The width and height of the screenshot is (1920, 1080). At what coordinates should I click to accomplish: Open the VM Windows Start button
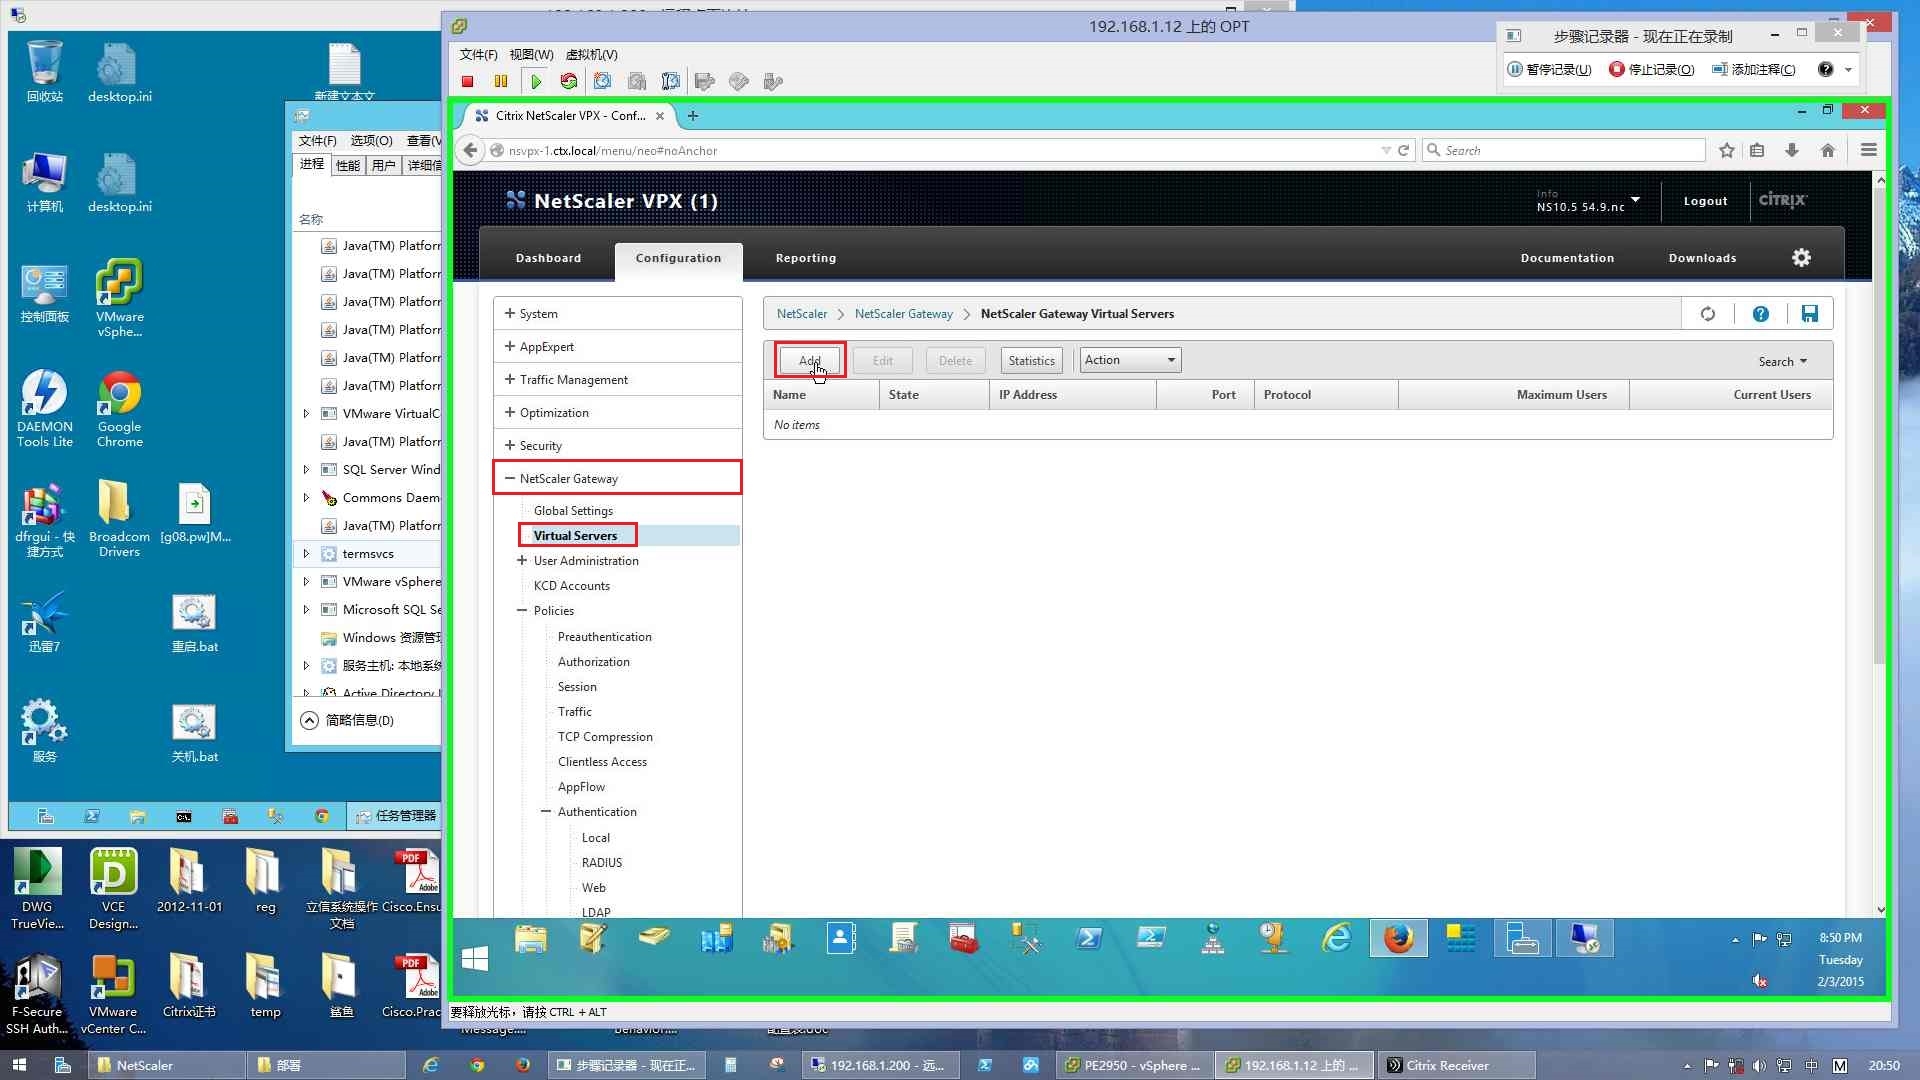pos(475,959)
